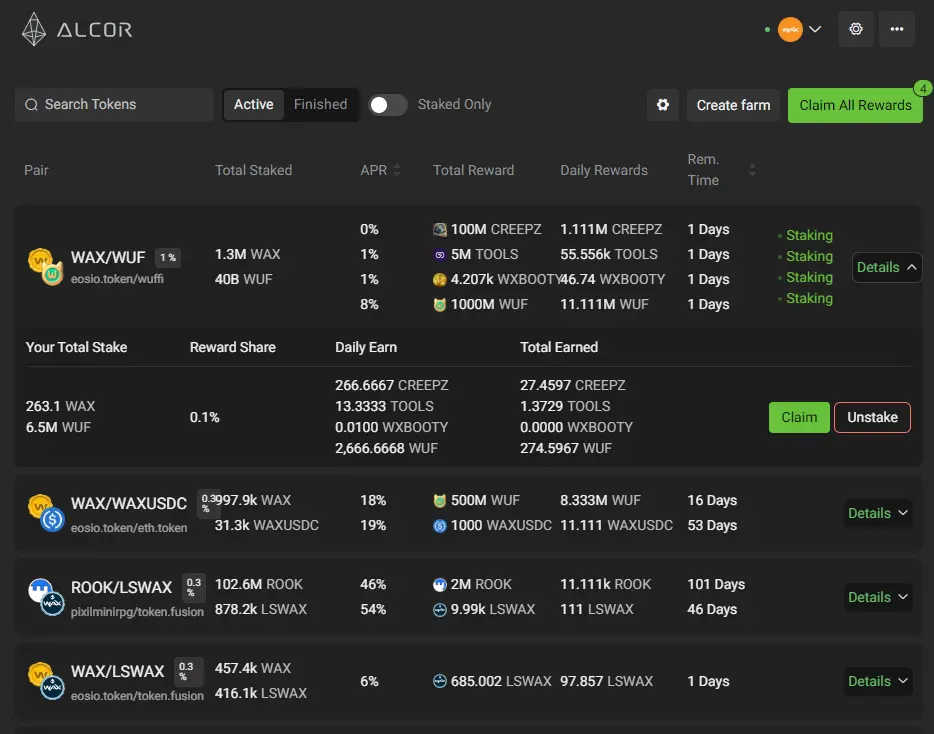Click the Pair column header

point(36,170)
